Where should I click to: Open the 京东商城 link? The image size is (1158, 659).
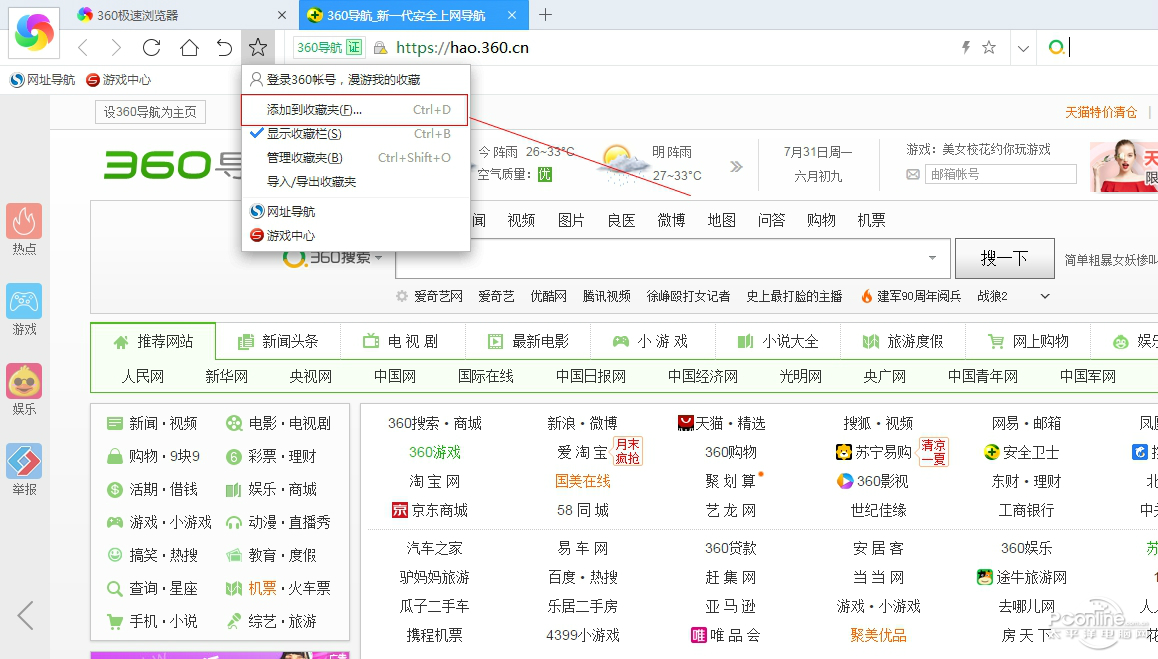(430, 511)
